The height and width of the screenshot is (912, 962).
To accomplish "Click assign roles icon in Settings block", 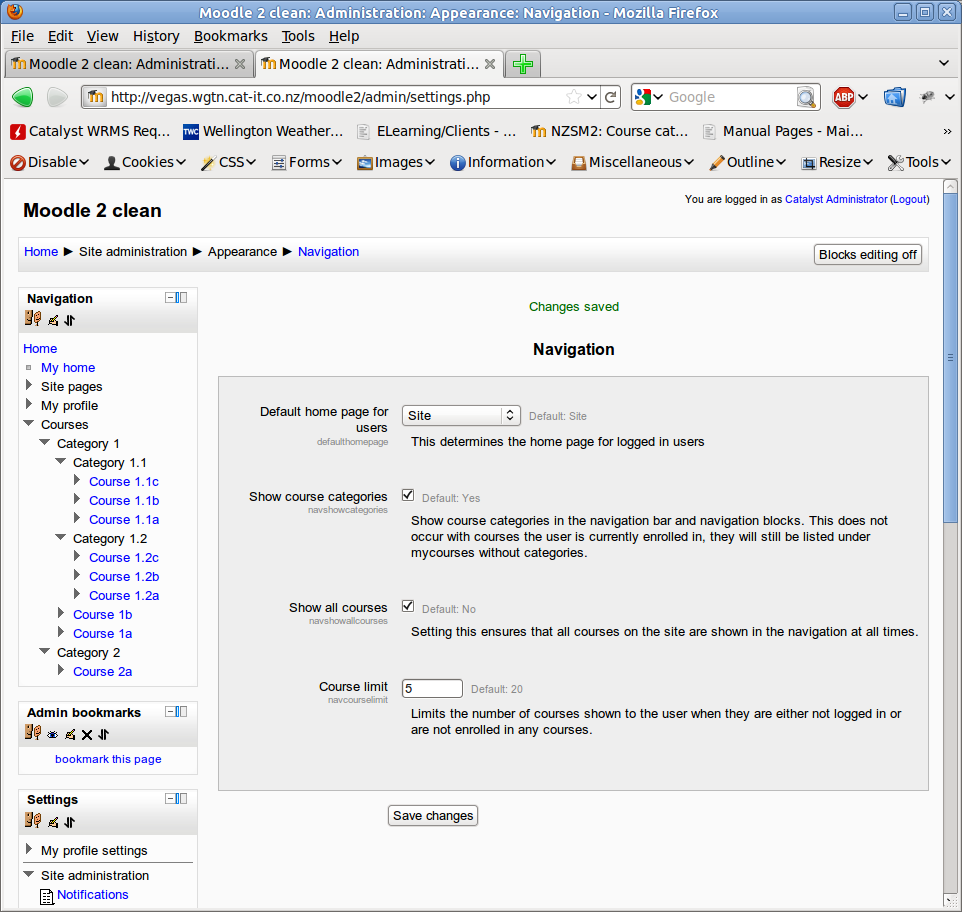I will point(33,821).
